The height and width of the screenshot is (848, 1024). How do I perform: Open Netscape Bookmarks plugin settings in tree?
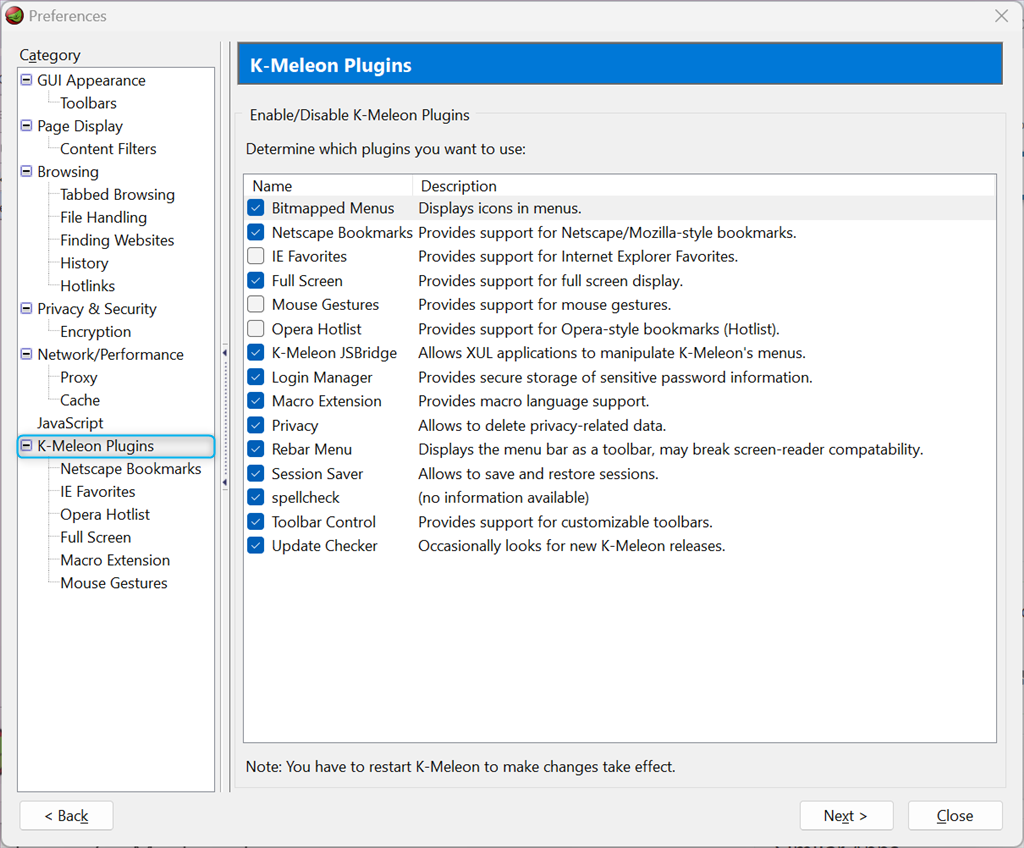[x=131, y=469]
